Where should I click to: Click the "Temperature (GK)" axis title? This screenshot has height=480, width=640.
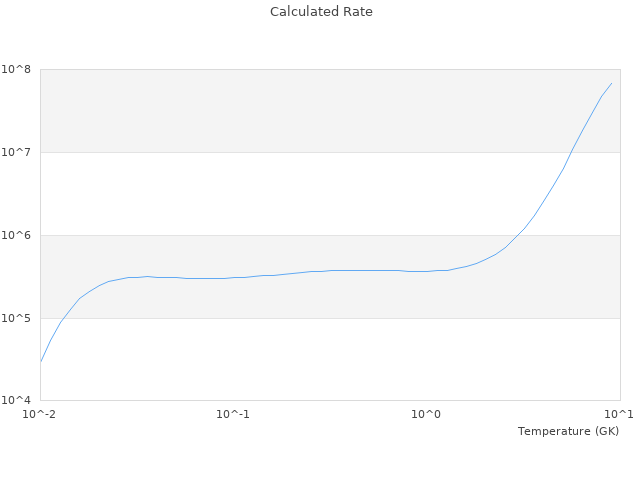(x=568, y=431)
